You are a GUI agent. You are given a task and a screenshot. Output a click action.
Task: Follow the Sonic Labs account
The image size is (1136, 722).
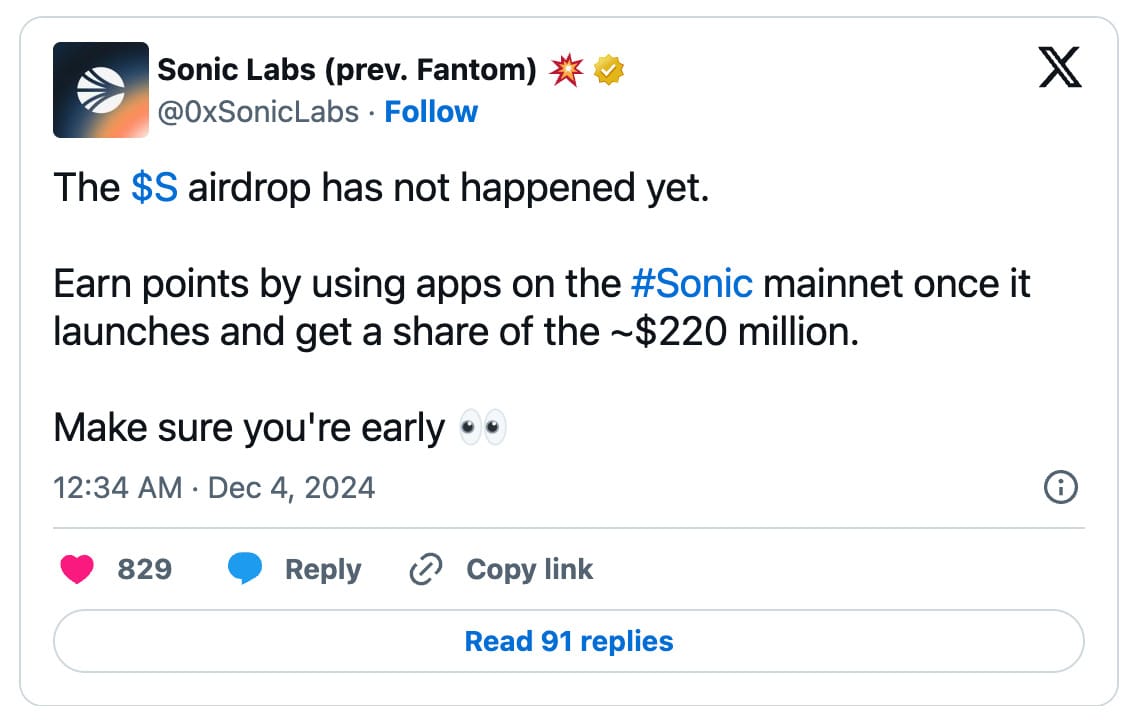coord(431,112)
